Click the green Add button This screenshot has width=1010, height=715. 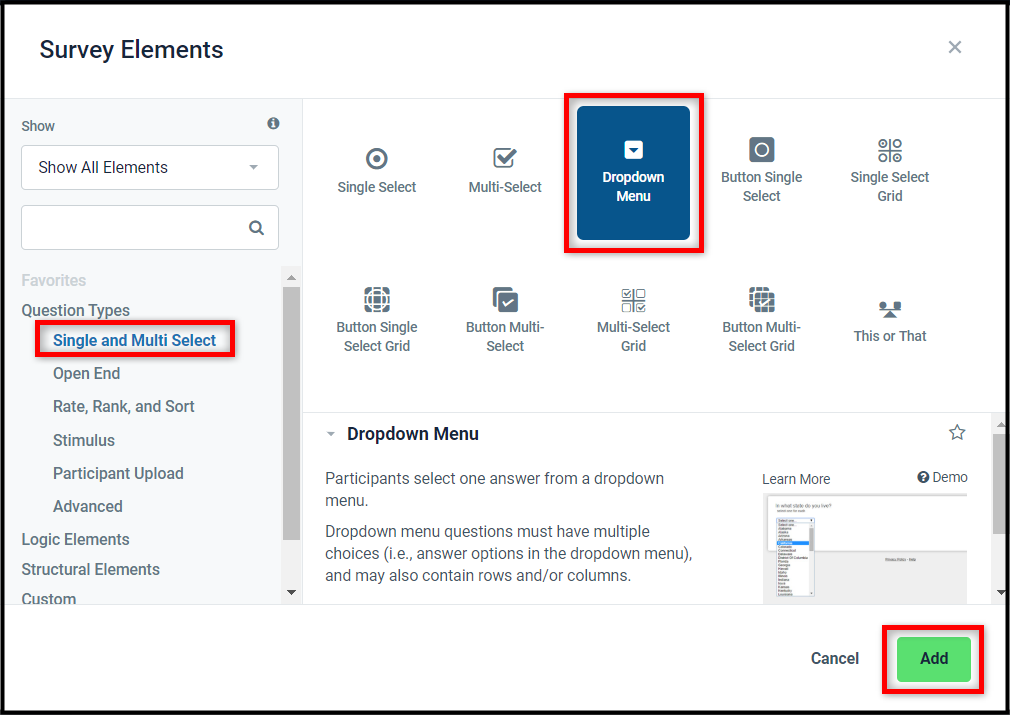[933, 658]
